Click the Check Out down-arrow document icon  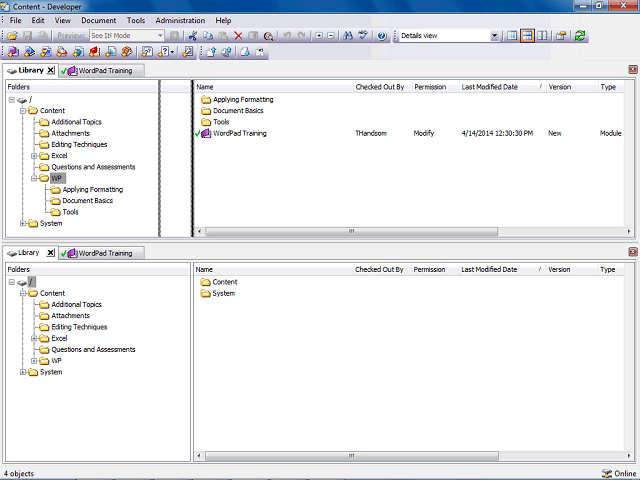245,52
